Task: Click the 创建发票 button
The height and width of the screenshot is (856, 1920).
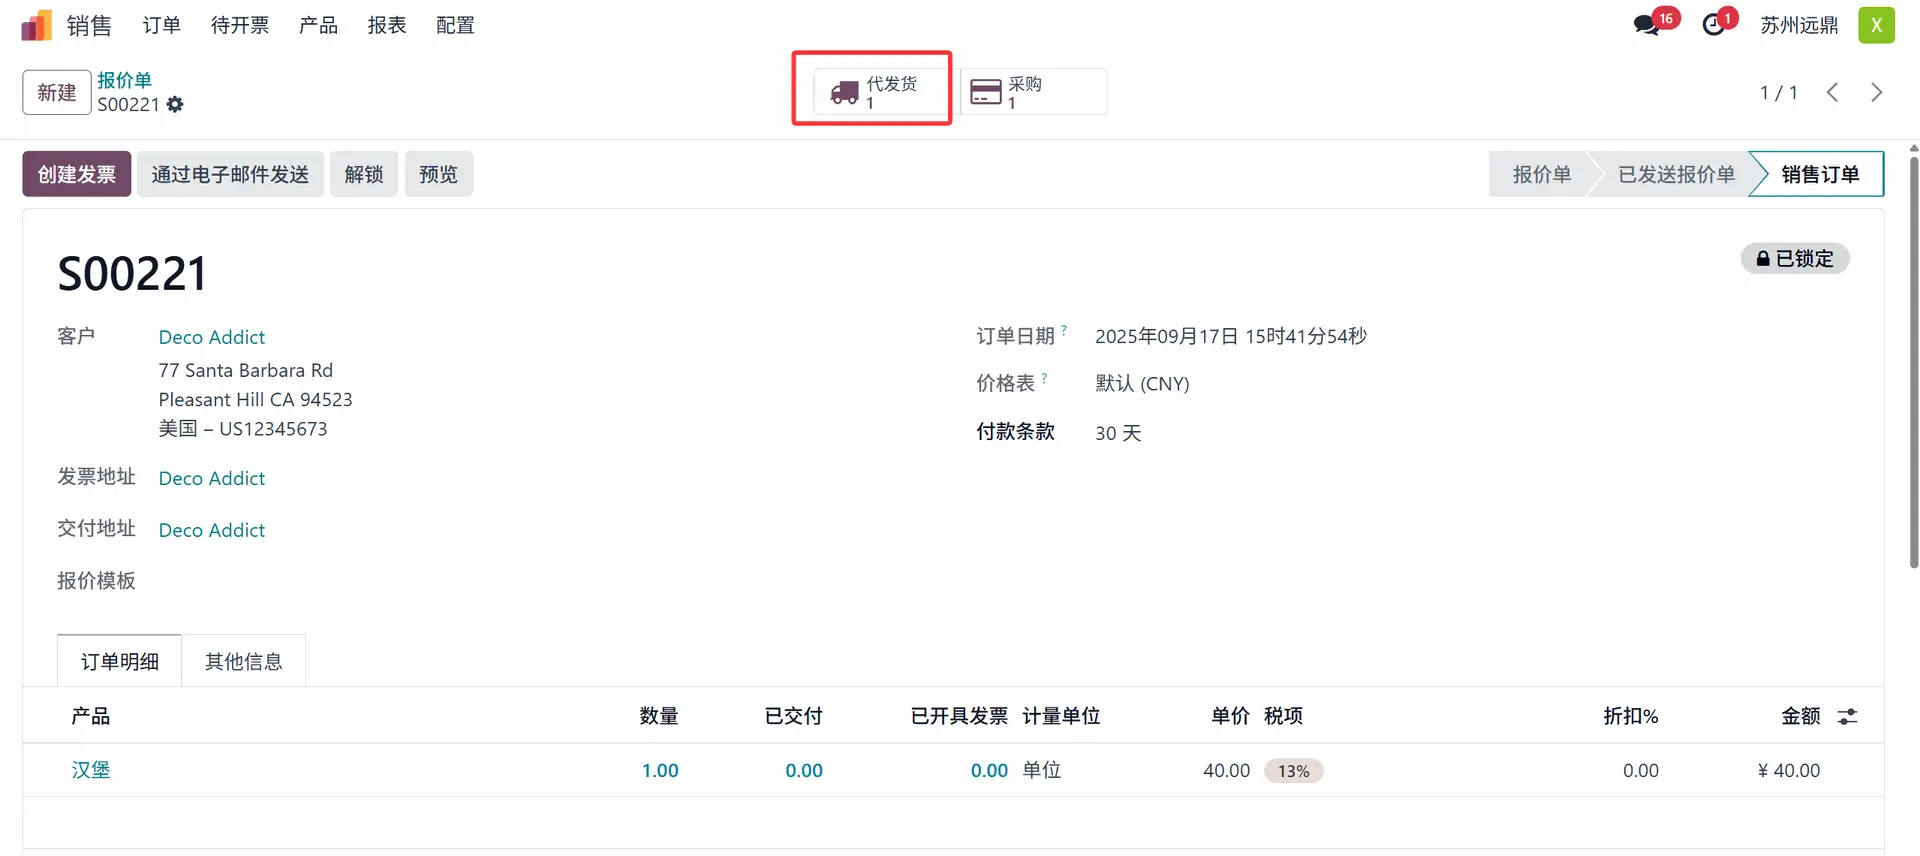Action: 77,174
